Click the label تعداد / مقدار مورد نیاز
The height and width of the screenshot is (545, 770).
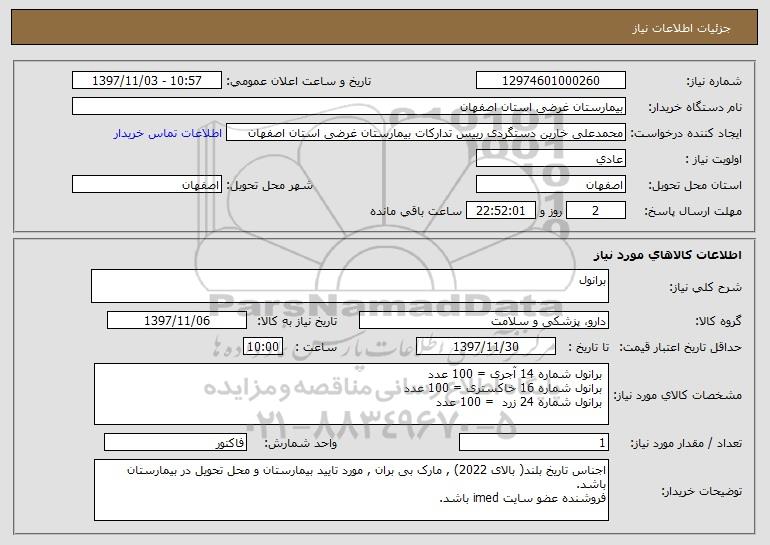pos(686,443)
